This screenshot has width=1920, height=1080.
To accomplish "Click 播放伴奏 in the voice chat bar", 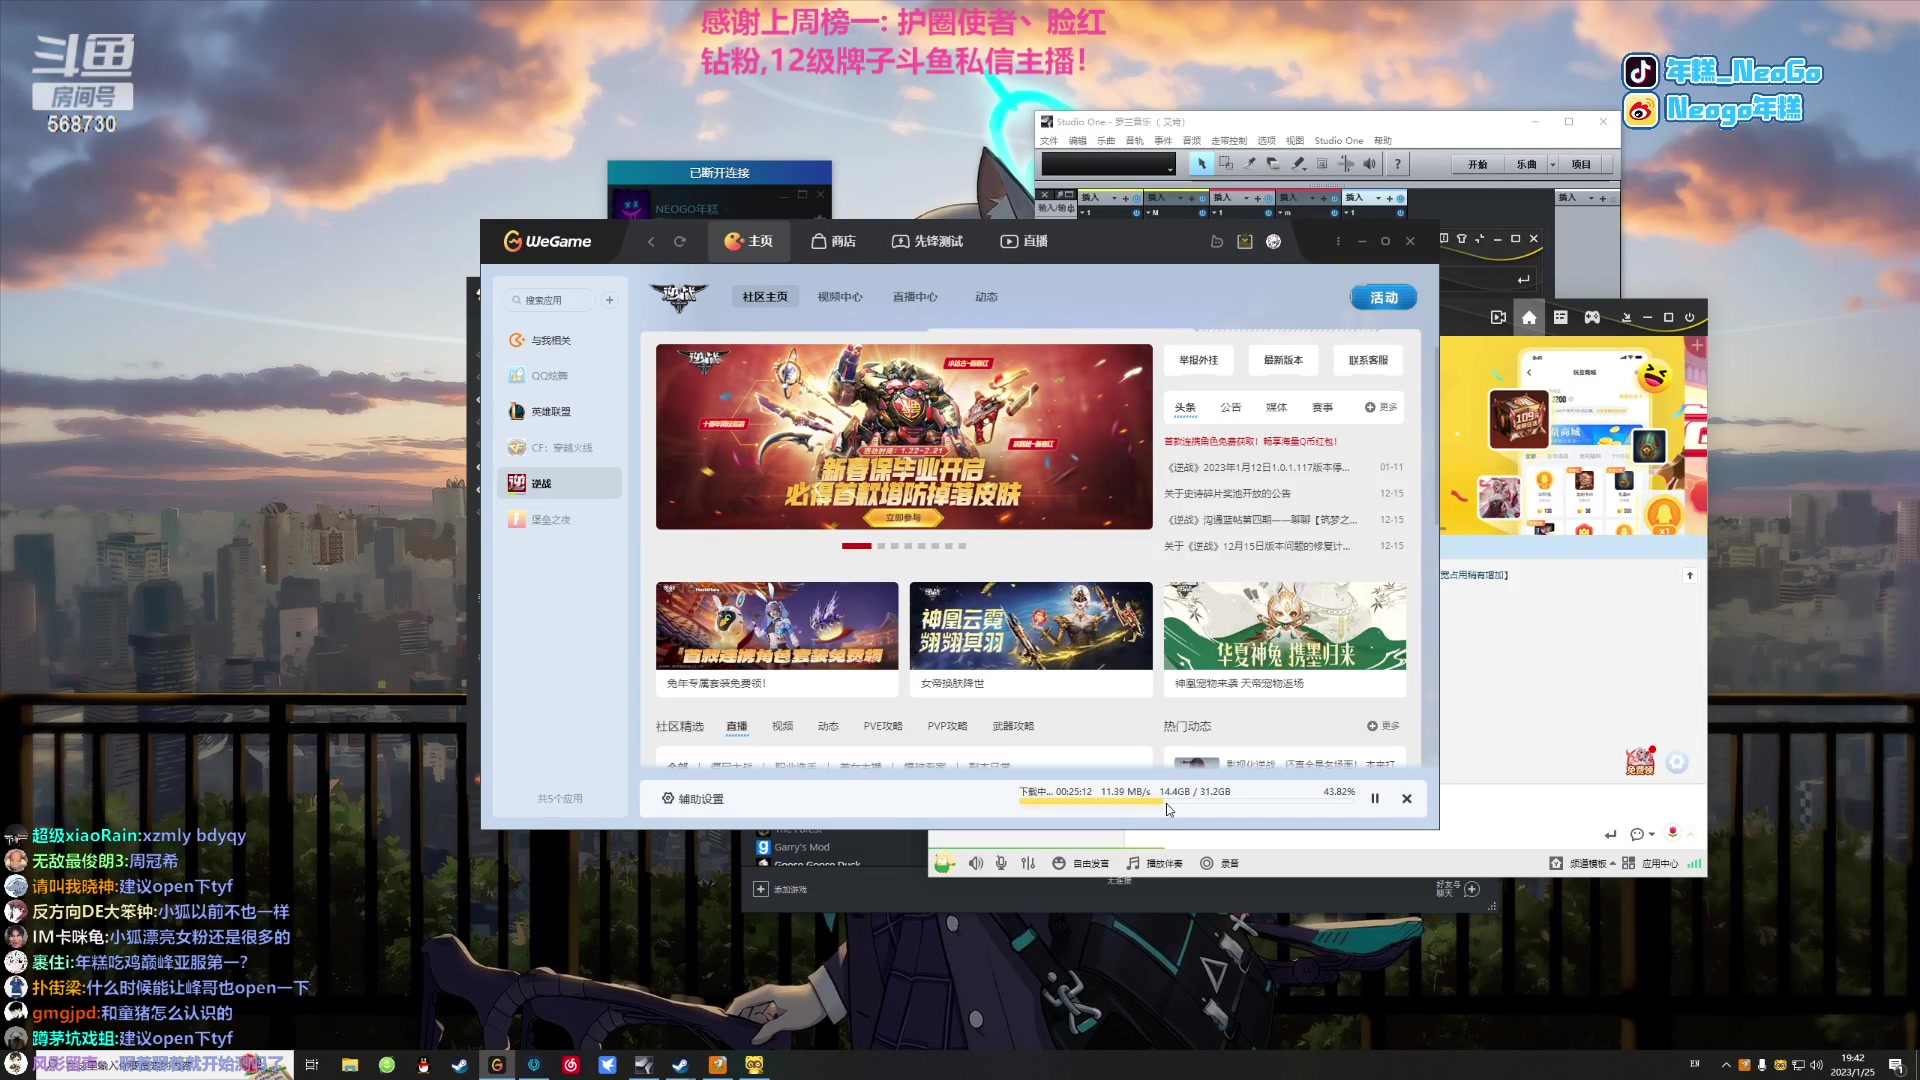I will point(1155,863).
